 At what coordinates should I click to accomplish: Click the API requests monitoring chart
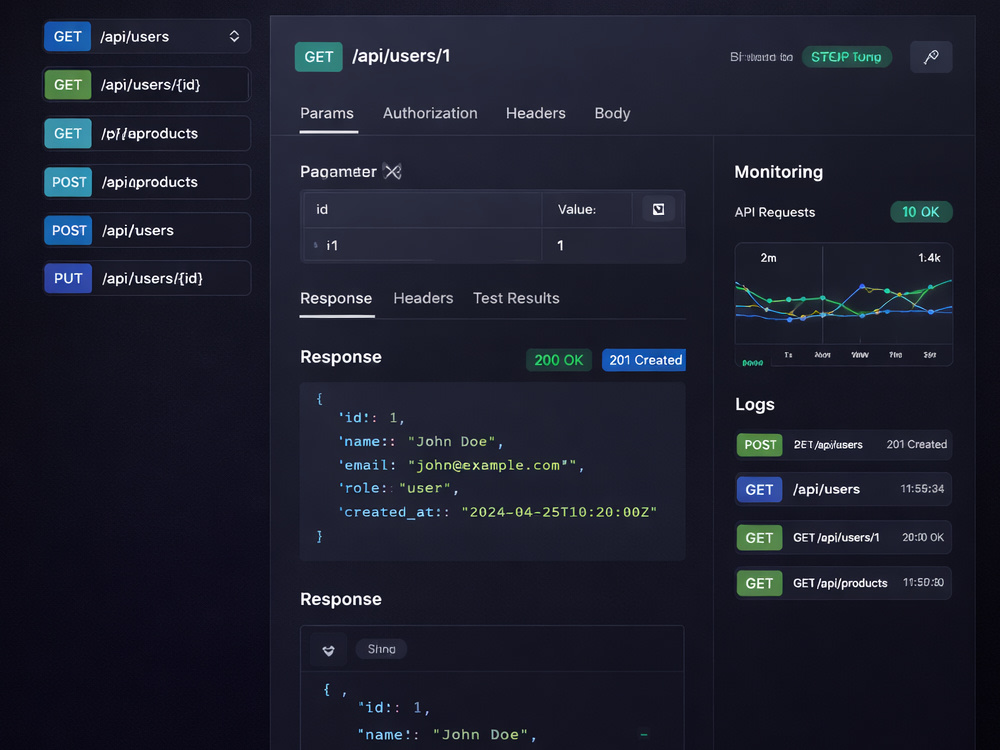[844, 304]
